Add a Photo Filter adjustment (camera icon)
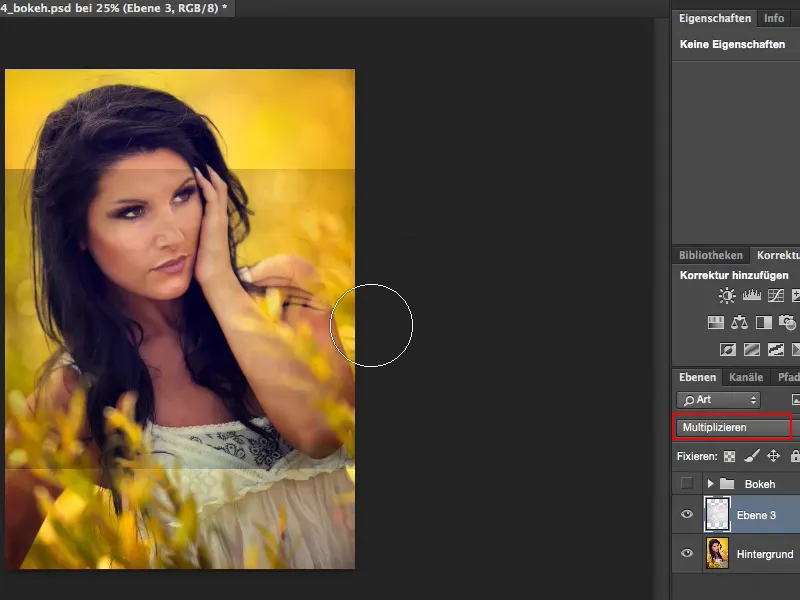The height and width of the screenshot is (600, 800). tap(787, 322)
